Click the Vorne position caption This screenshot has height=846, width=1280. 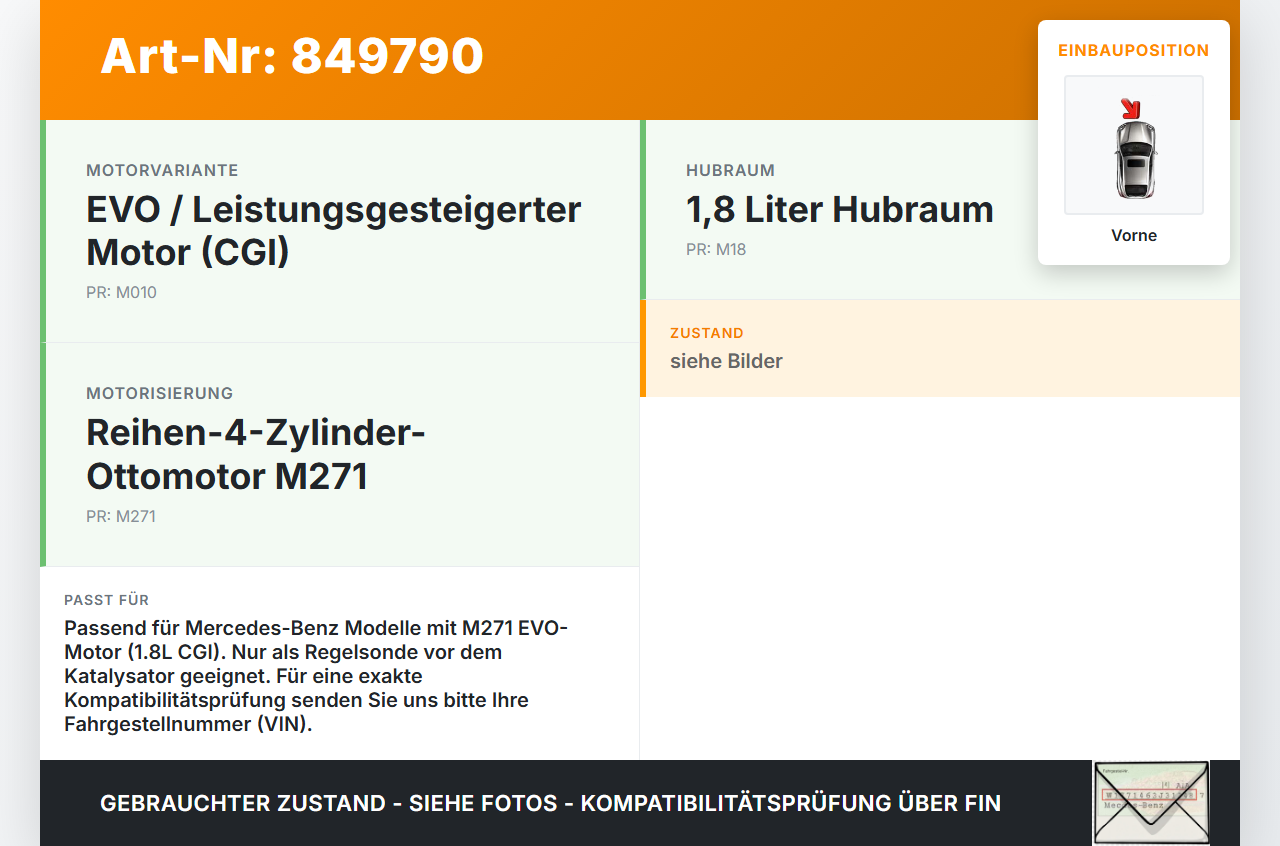(1134, 236)
